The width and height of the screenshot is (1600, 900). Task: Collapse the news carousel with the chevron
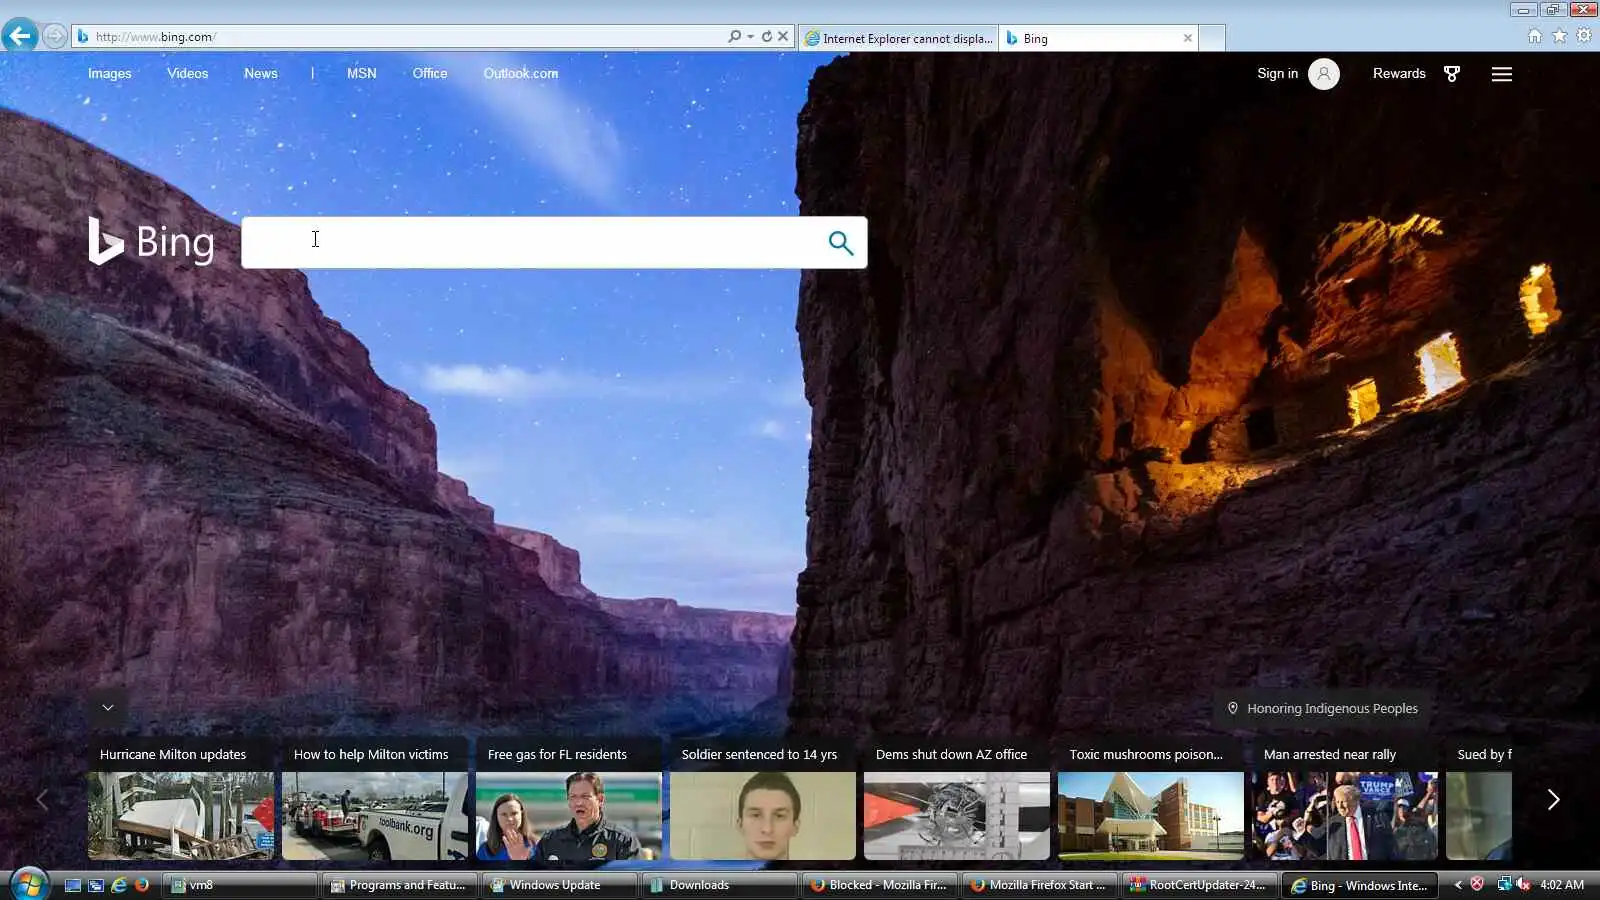tap(108, 708)
